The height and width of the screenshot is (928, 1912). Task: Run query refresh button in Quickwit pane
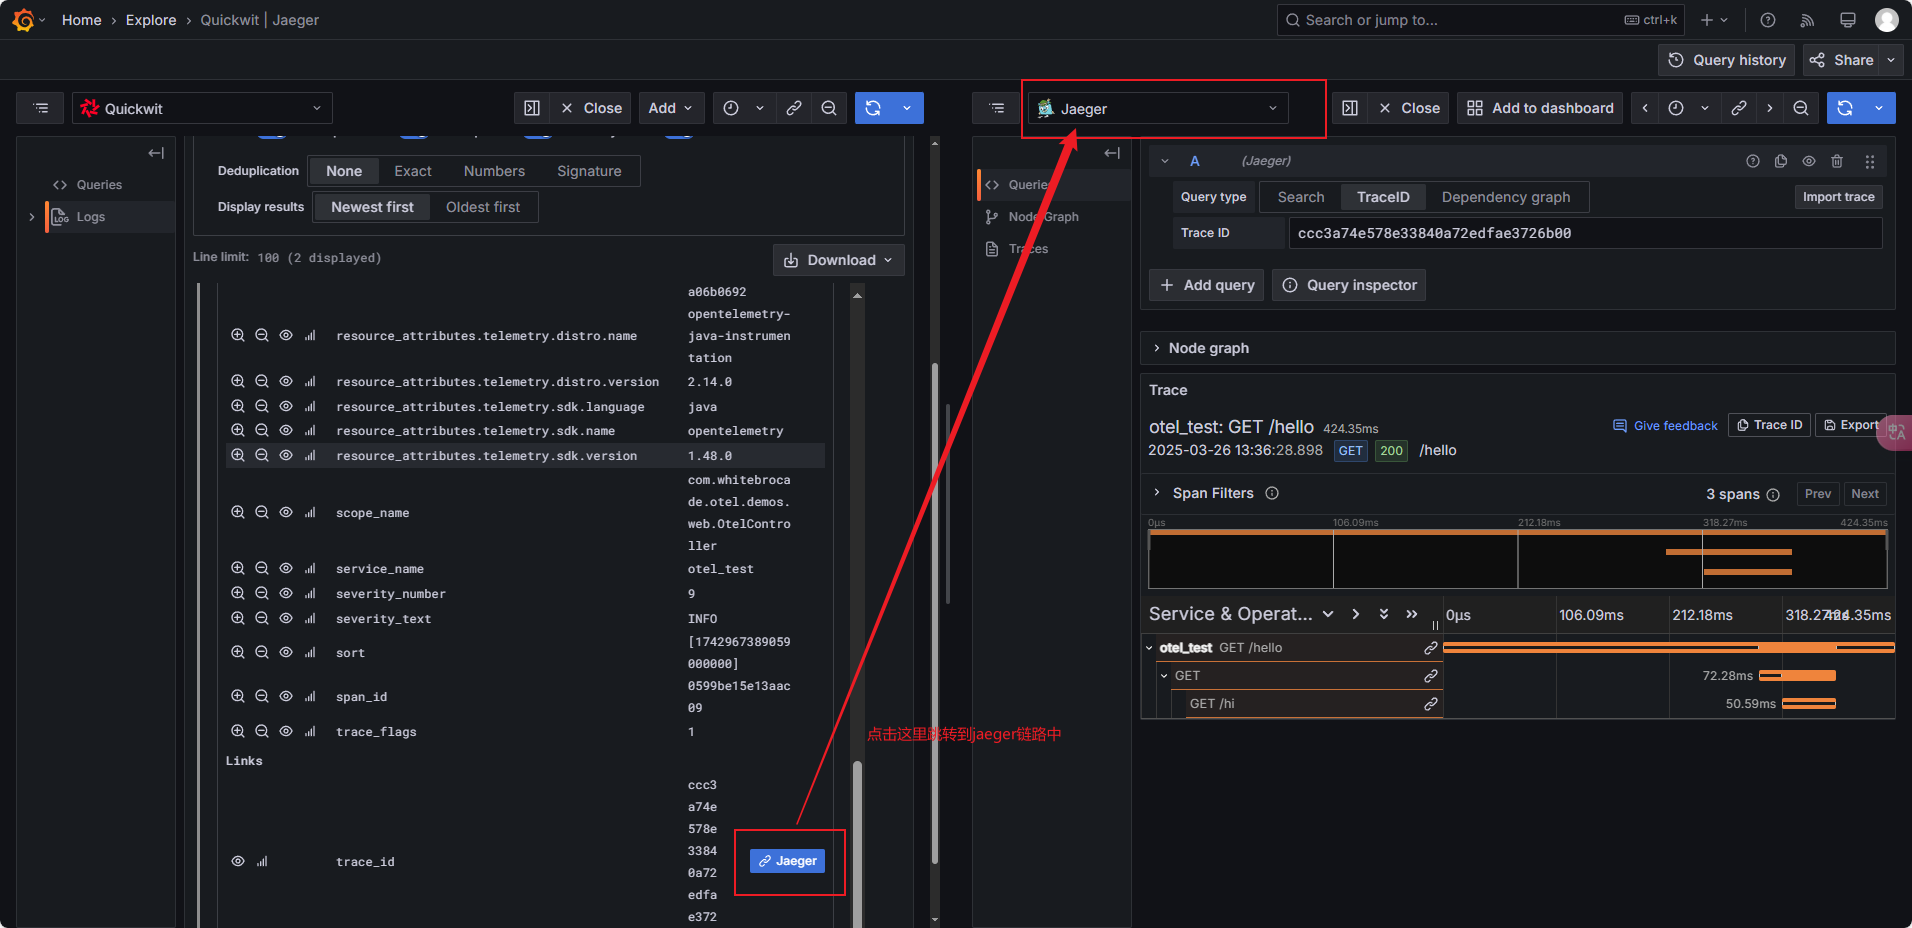pyautogui.click(x=873, y=108)
